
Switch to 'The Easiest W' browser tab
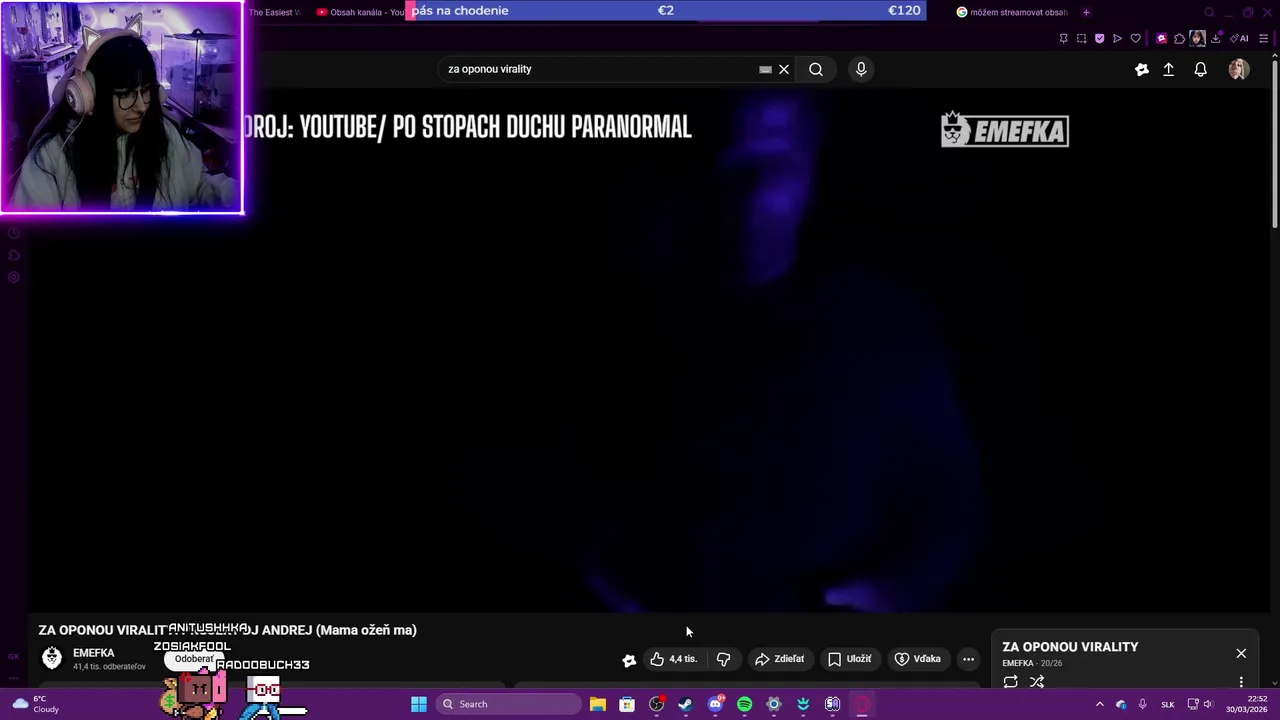[x=274, y=12]
